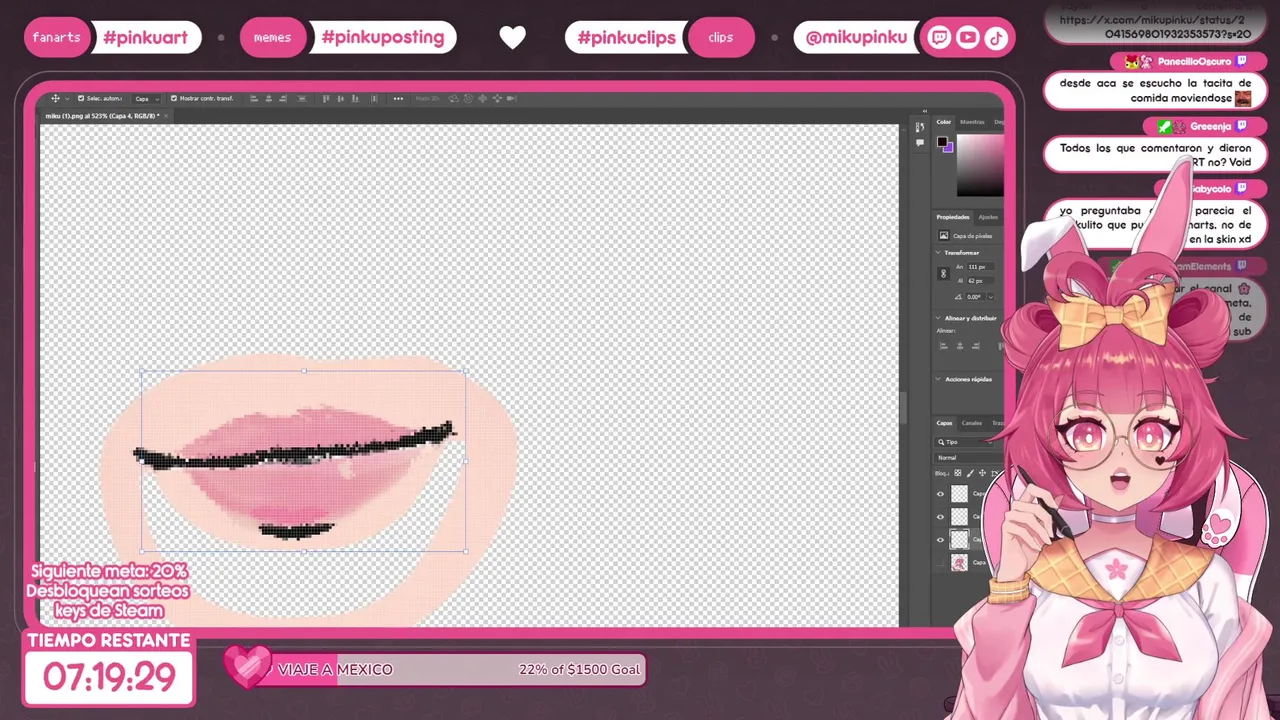Align right in Propiedades Alinear row
The width and height of the screenshot is (1280, 720).
[977, 346]
